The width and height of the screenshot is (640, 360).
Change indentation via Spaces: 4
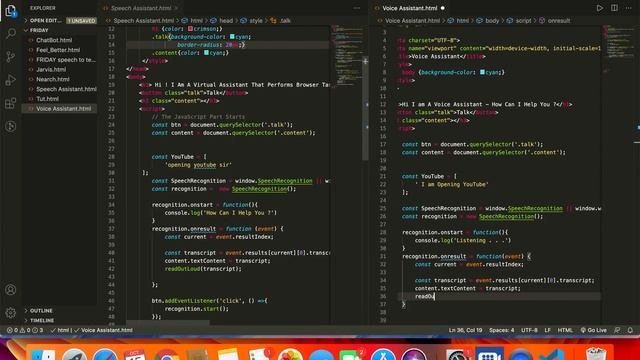pyautogui.click(x=502, y=330)
